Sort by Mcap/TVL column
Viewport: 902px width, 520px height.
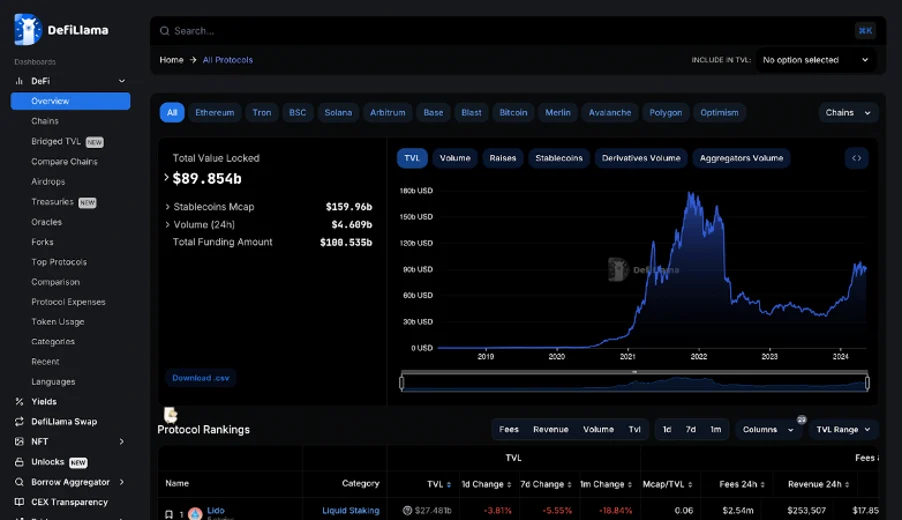[690, 485]
